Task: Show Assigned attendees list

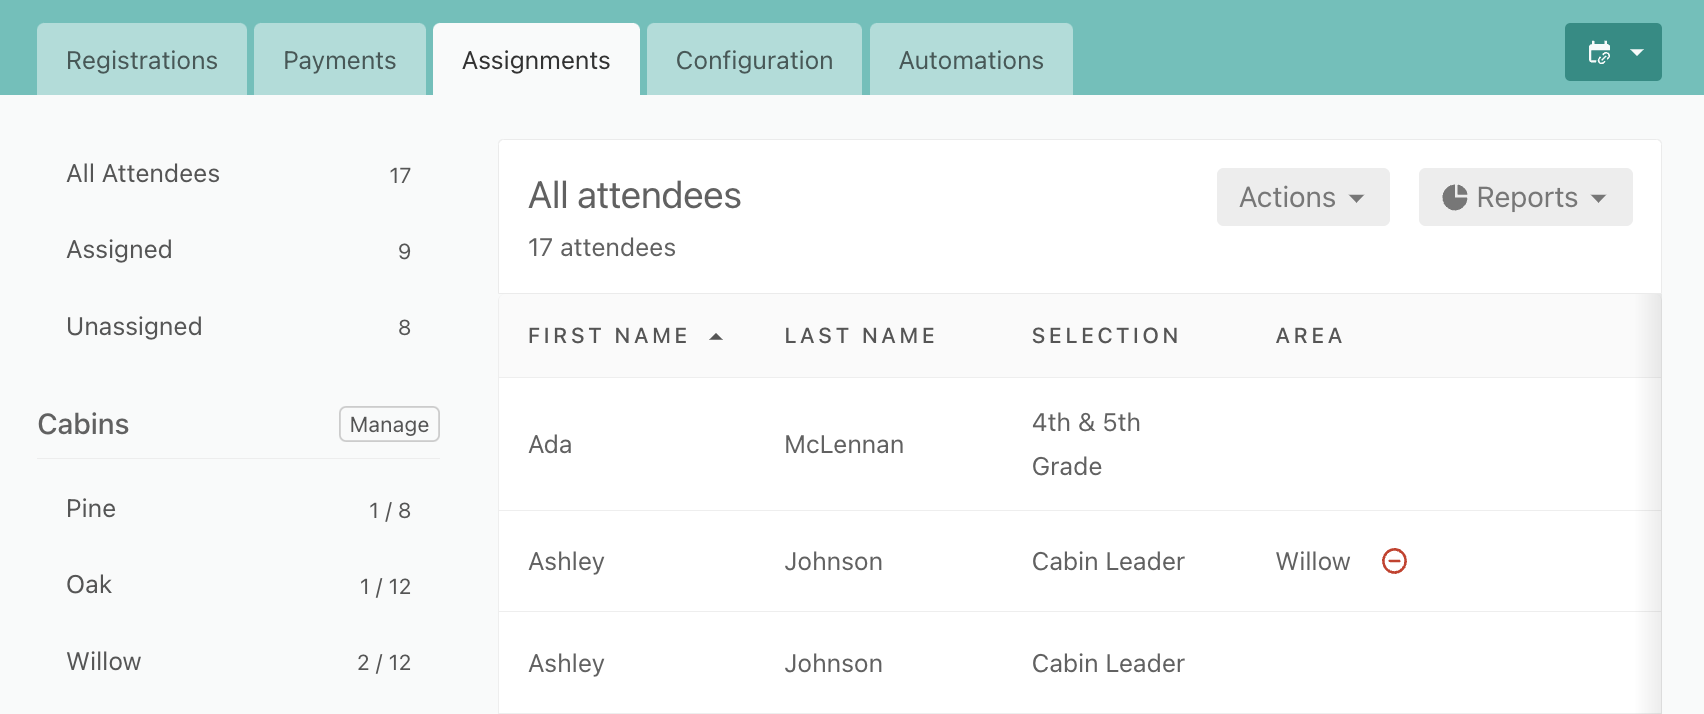Action: click(x=238, y=250)
